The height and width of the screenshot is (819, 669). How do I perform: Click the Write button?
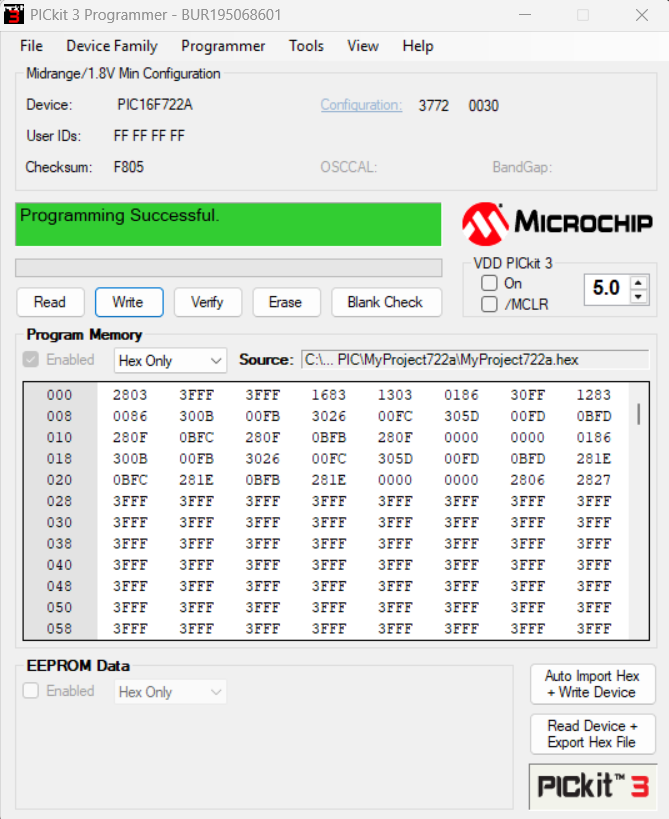click(x=129, y=302)
